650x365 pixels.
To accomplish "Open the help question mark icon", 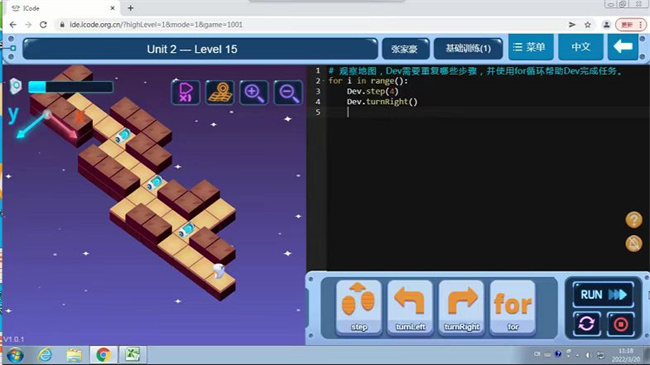I will tap(633, 220).
